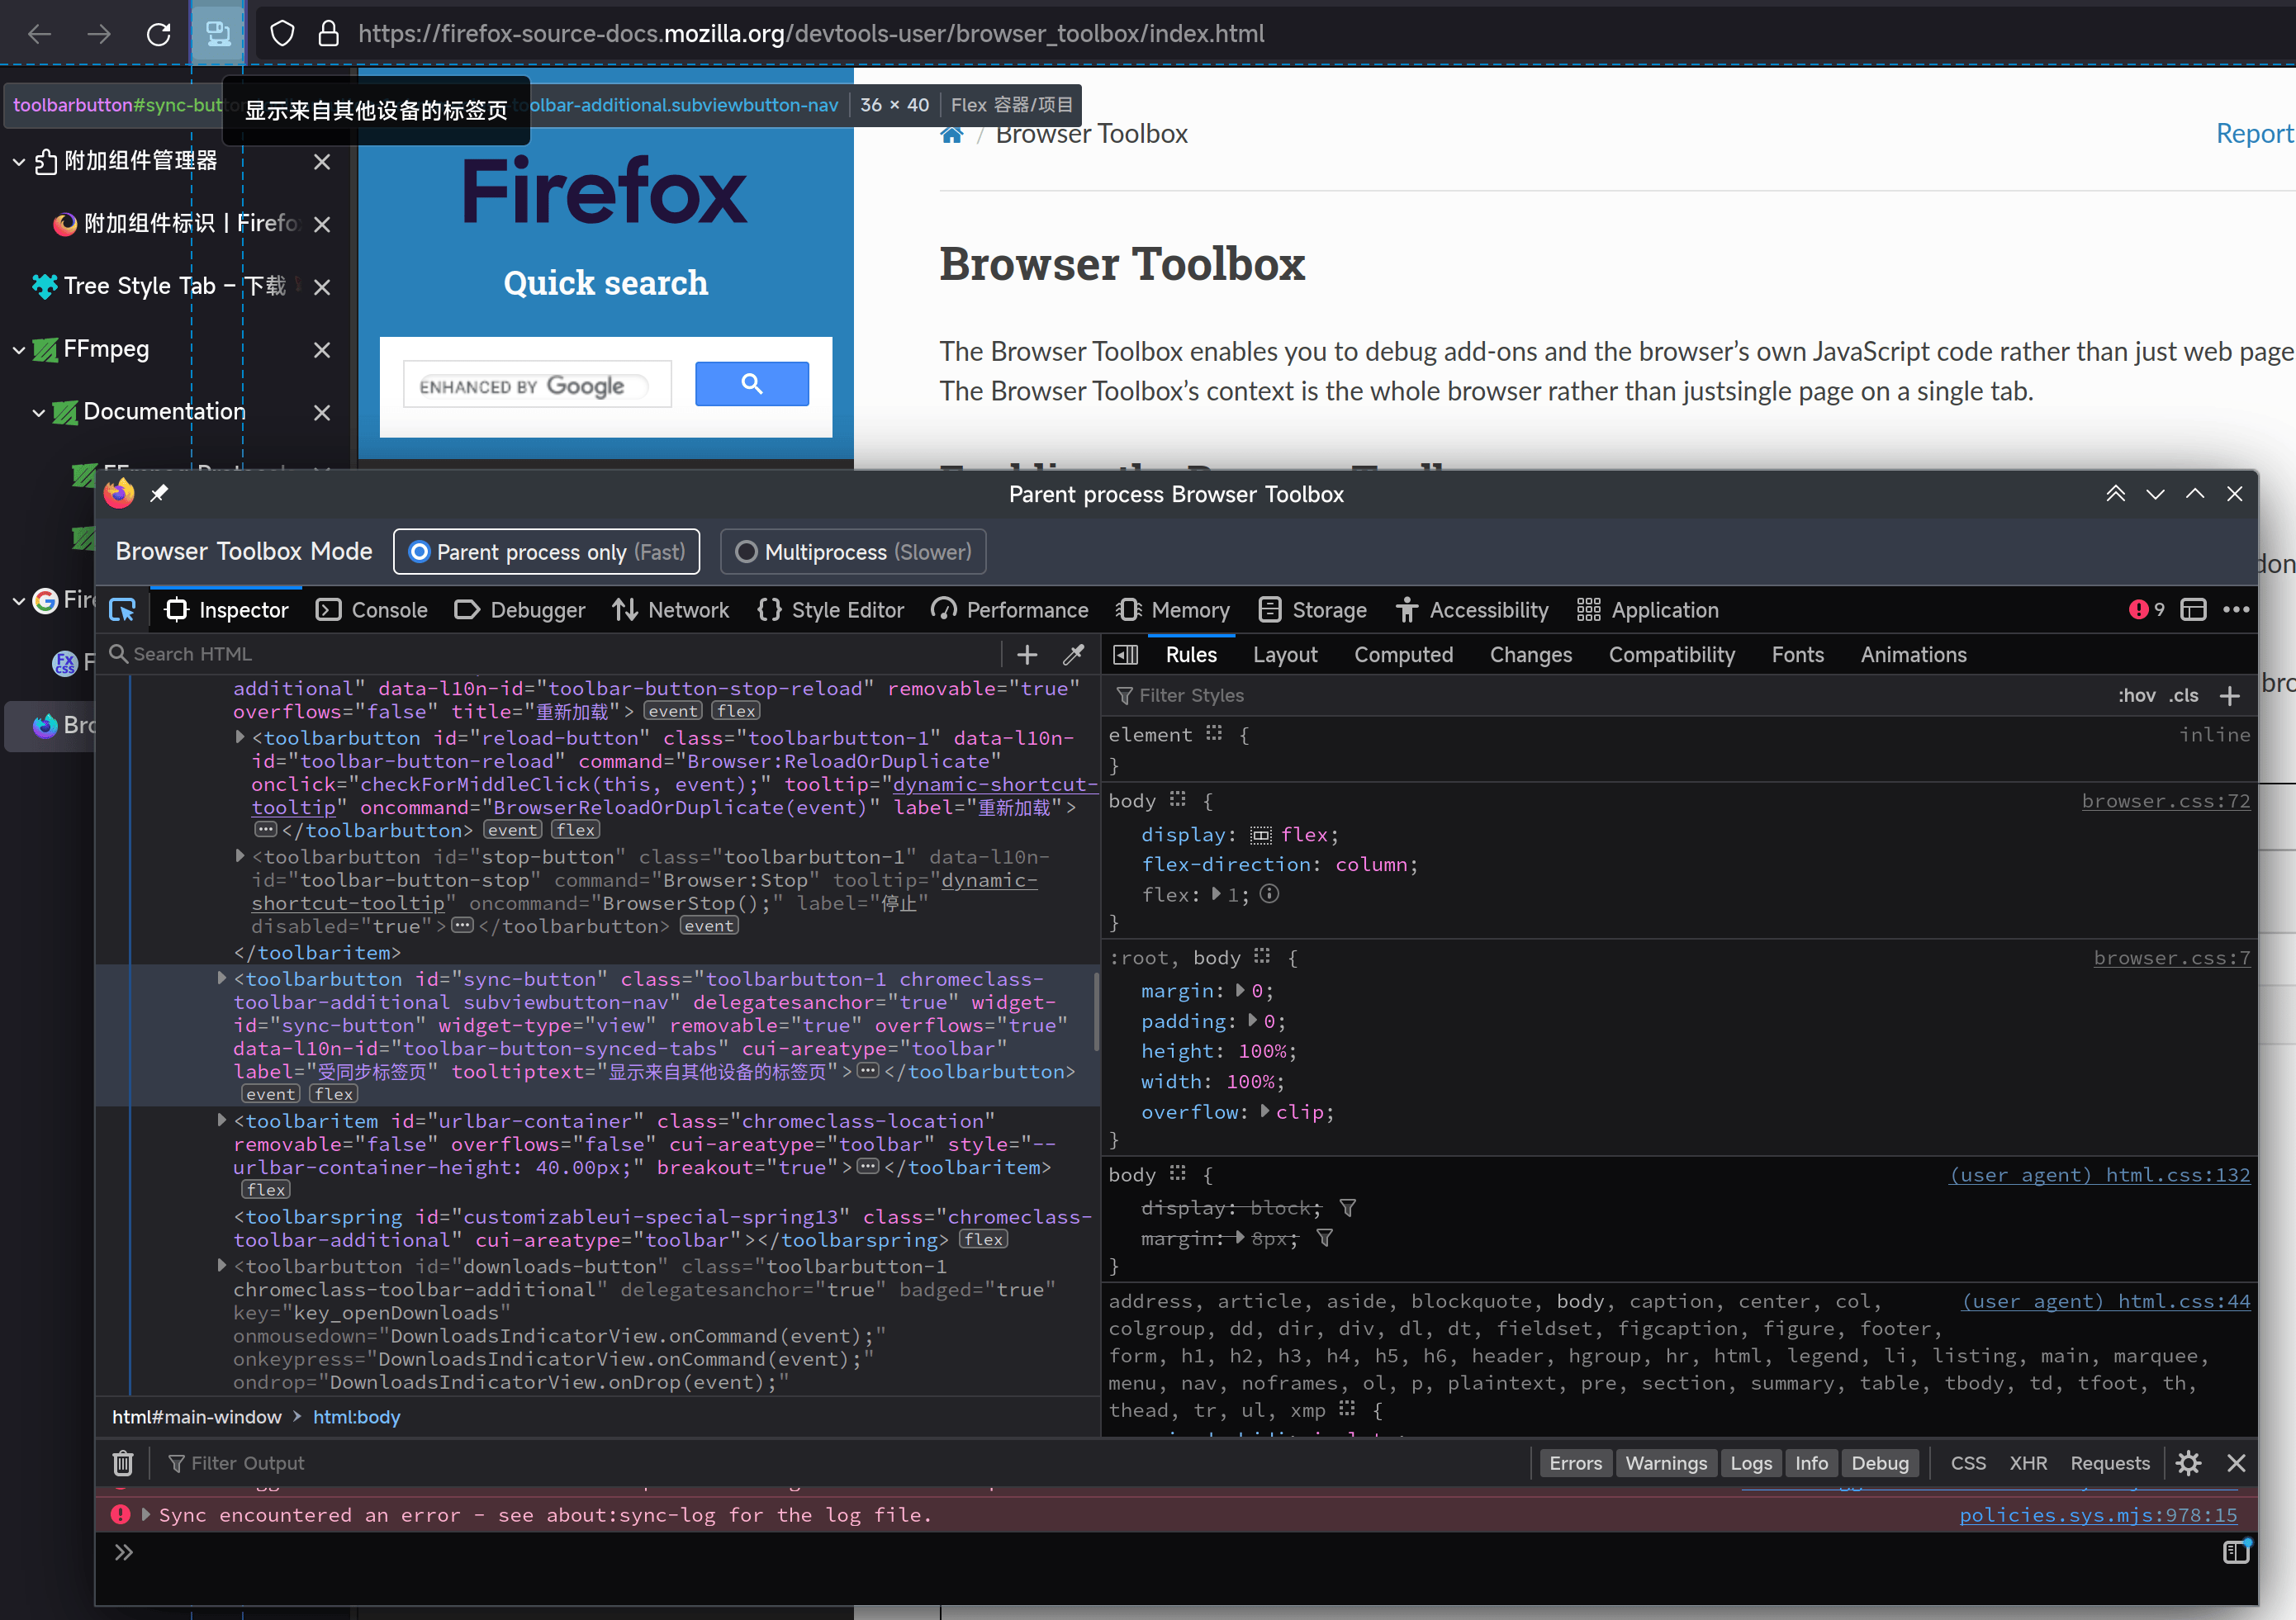Switch to the Inspector tab
The height and width of the screenshot is (1620, 2296).
(x=226, y=610)
